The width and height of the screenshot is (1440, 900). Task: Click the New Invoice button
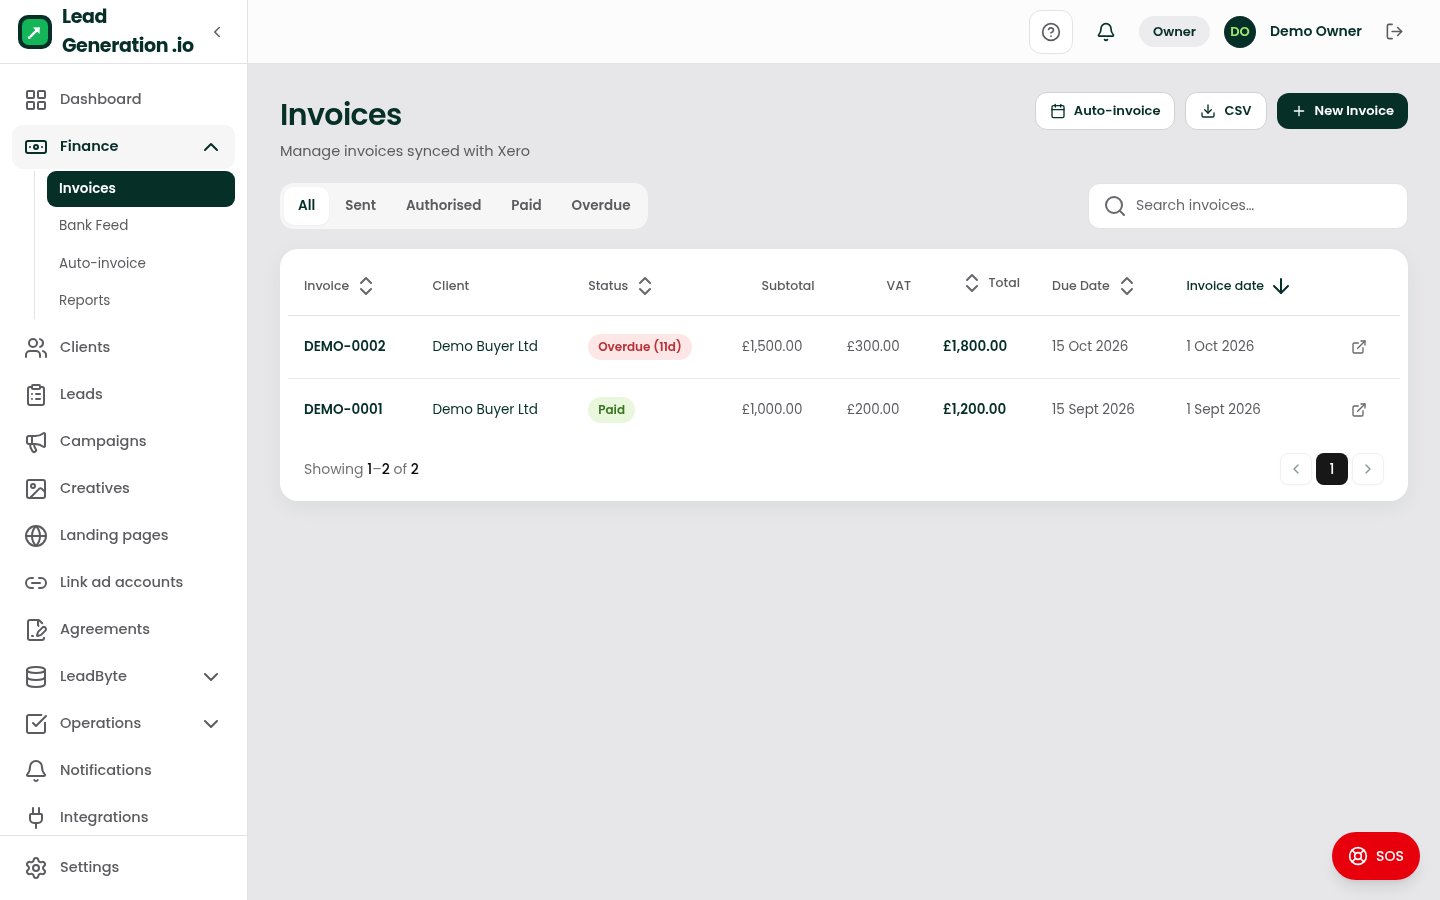pyautogui.click(x=1342, y=111)
